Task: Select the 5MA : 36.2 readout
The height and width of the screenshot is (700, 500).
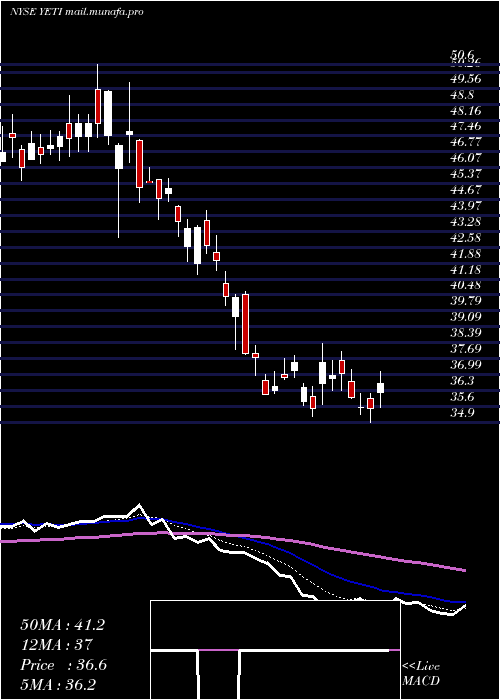Action: 58,685
